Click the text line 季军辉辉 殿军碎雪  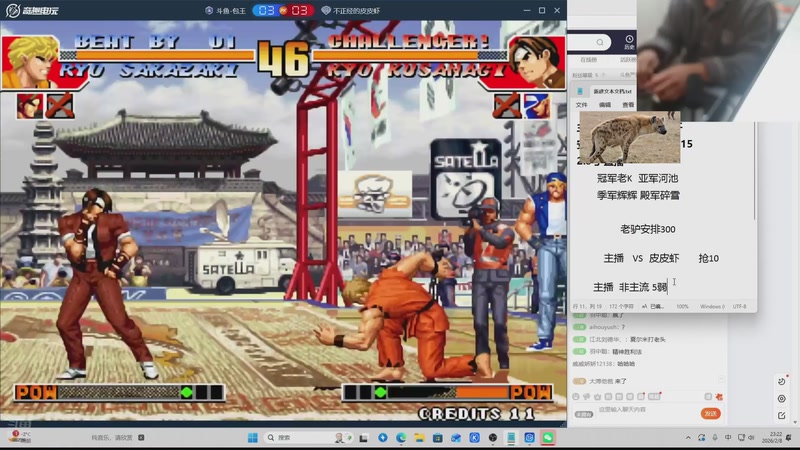click(638, 195)
